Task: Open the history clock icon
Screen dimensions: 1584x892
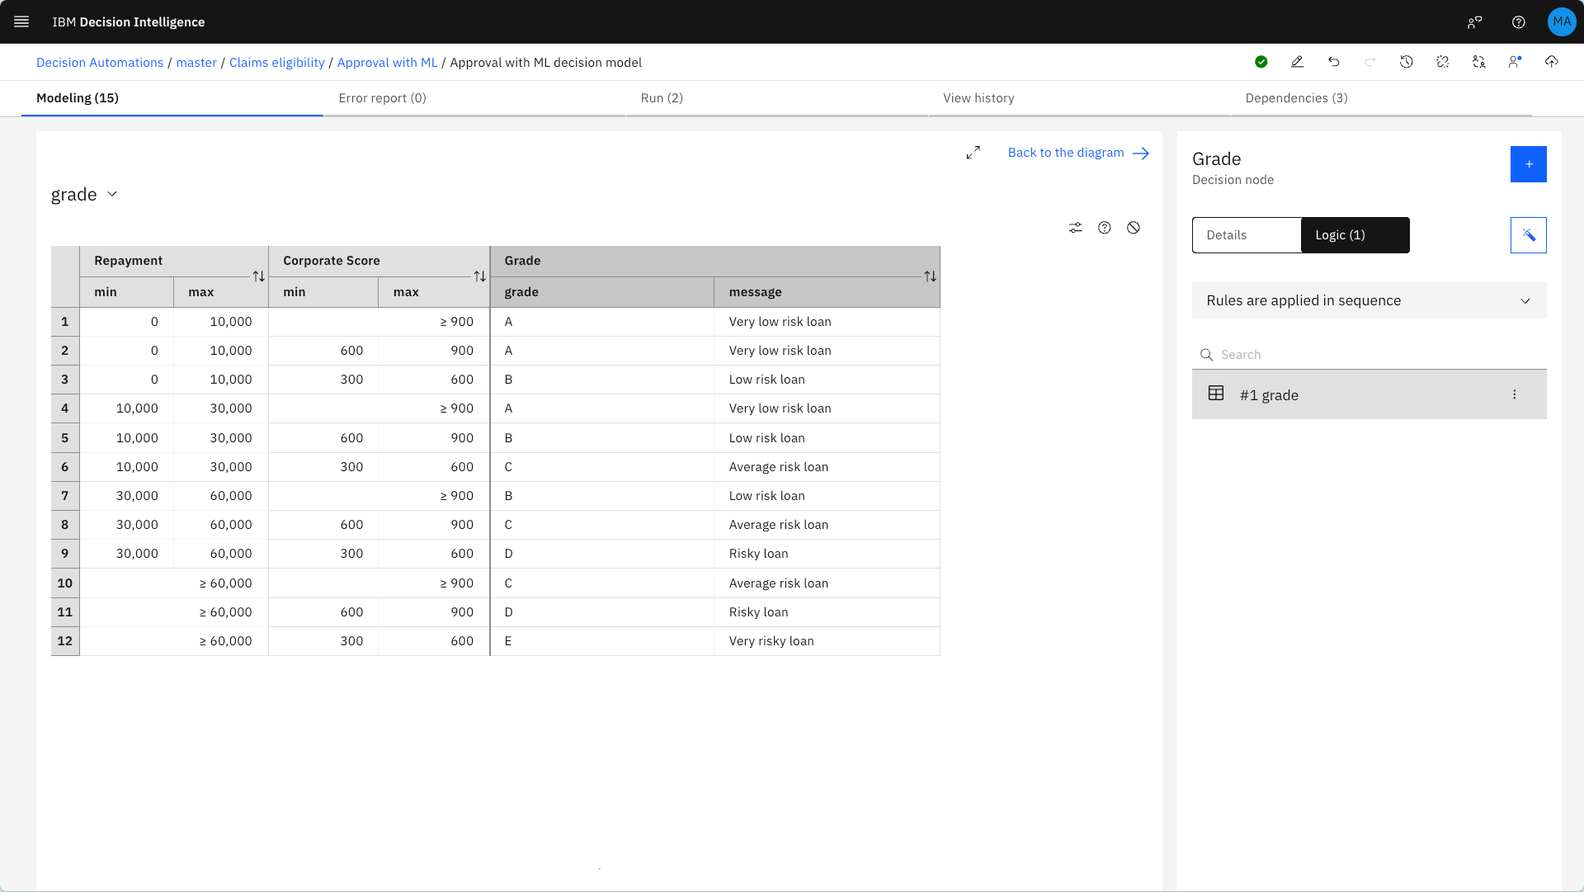Action: 1406,62
